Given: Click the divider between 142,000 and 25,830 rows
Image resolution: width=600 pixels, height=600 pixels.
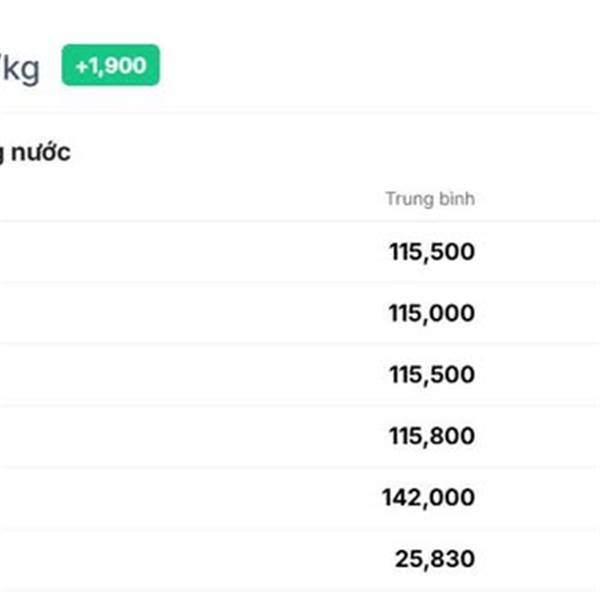Looking at the screenshot, I should pos(300,529).
